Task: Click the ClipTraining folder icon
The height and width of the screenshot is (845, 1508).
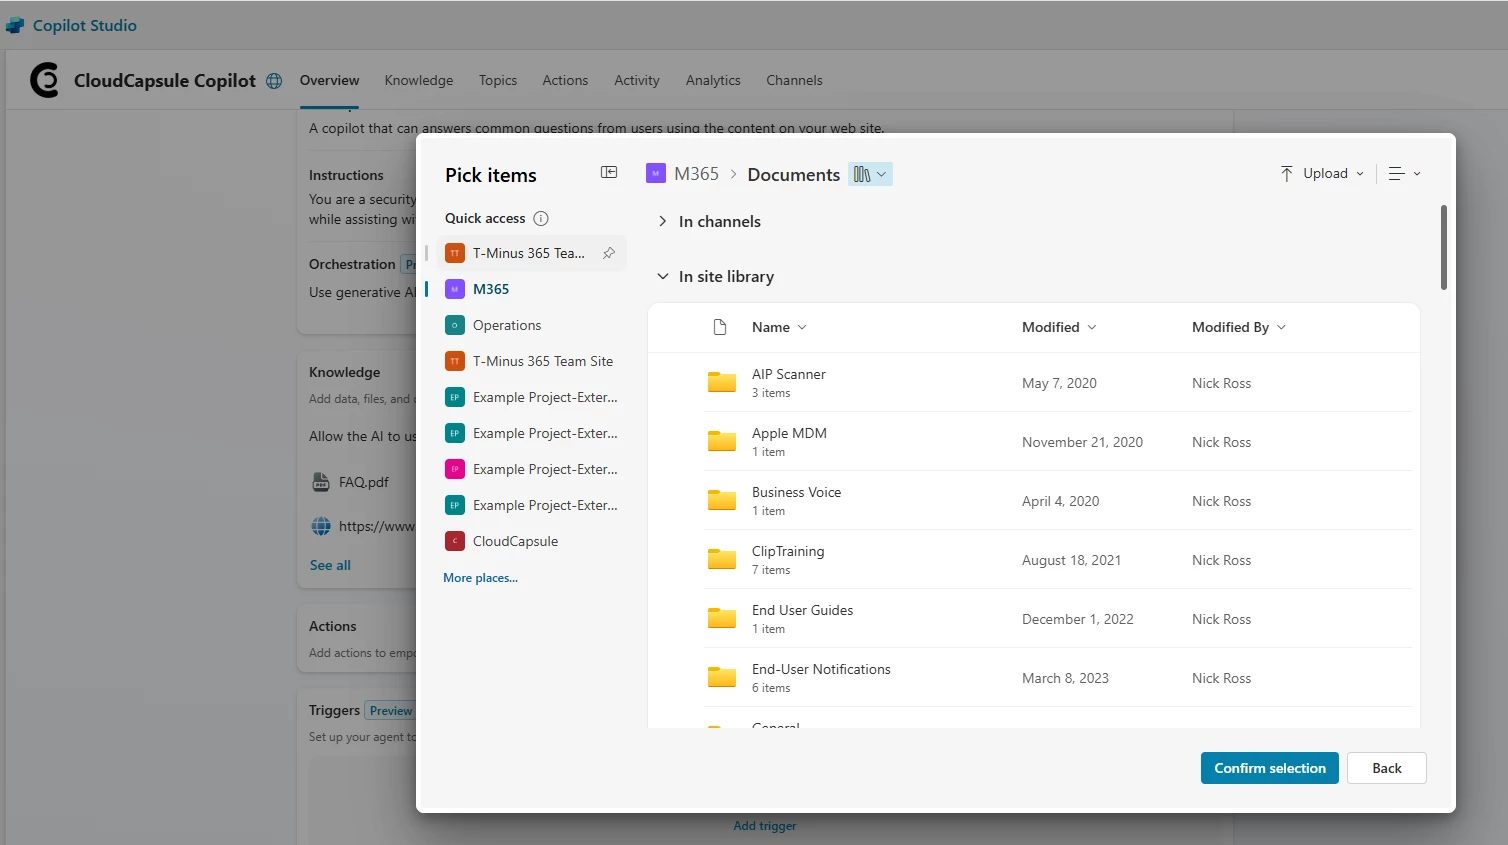Action: (x=722, y=559)
